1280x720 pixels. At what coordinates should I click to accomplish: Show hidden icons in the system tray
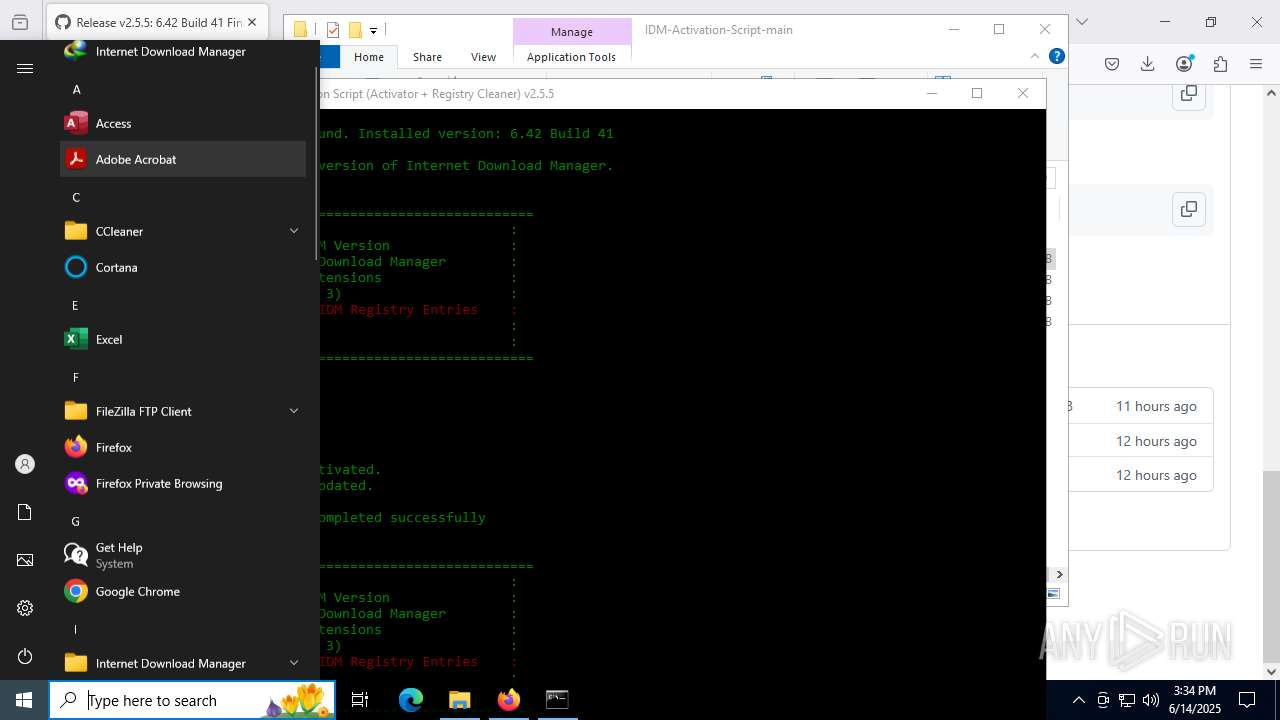click(x=1078, y=700)
